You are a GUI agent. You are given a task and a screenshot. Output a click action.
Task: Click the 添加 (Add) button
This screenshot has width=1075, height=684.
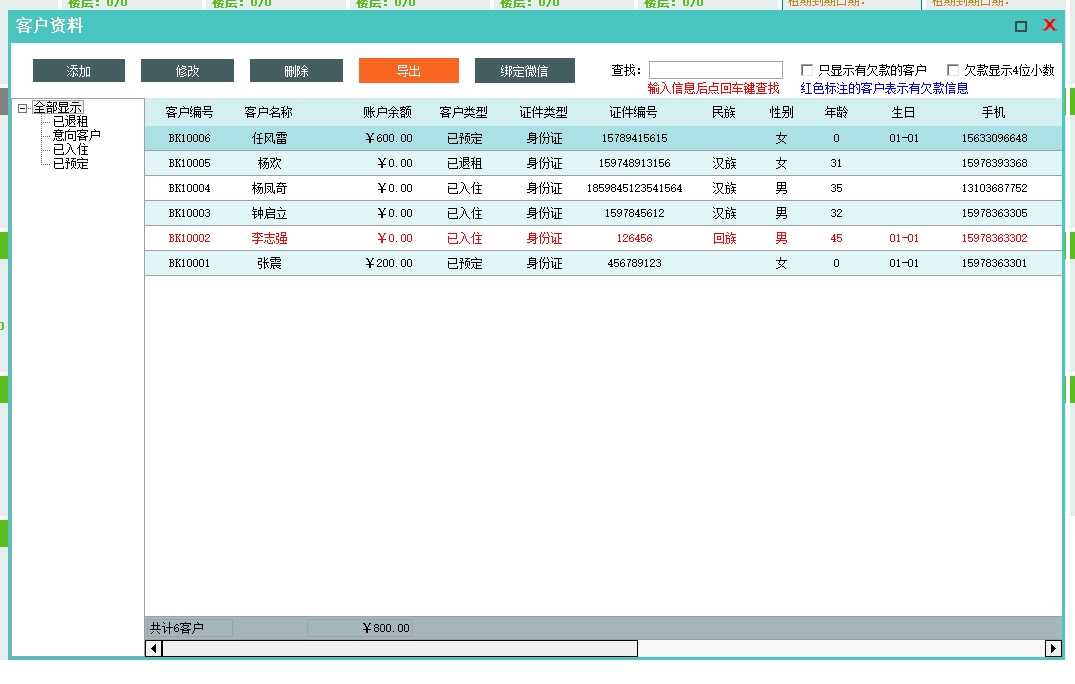click(x=79, y=71)
